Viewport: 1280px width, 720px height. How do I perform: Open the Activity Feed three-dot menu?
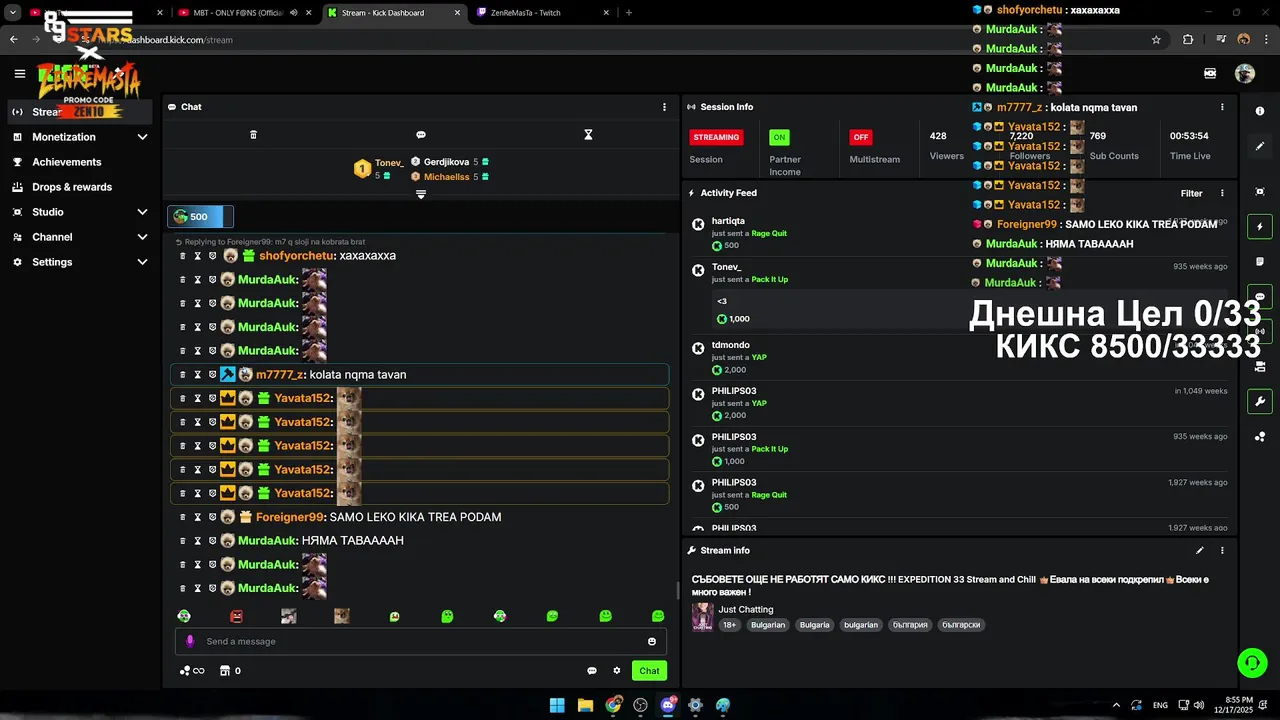coord(1222,193)
